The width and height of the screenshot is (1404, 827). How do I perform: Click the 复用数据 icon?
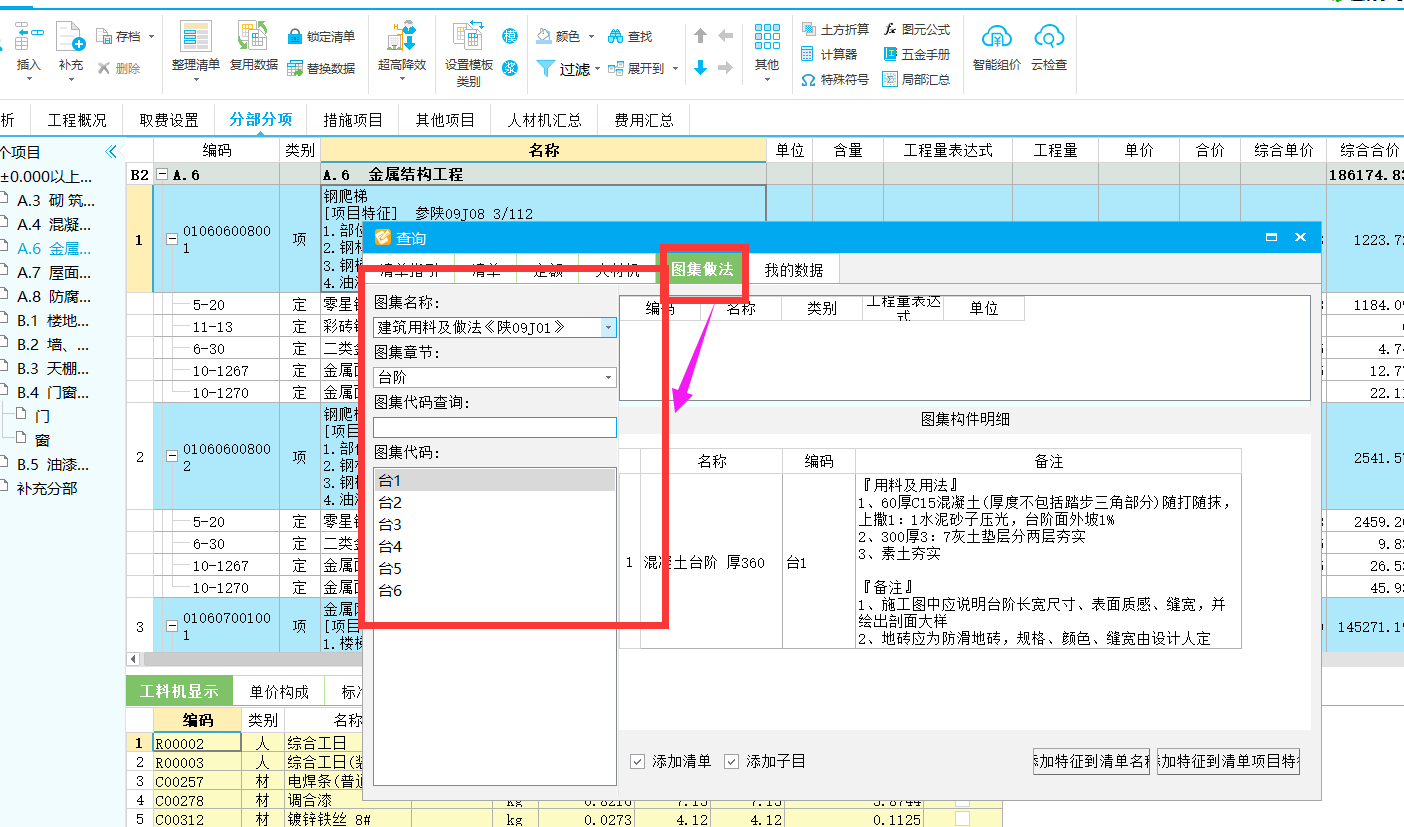[253, 37]
